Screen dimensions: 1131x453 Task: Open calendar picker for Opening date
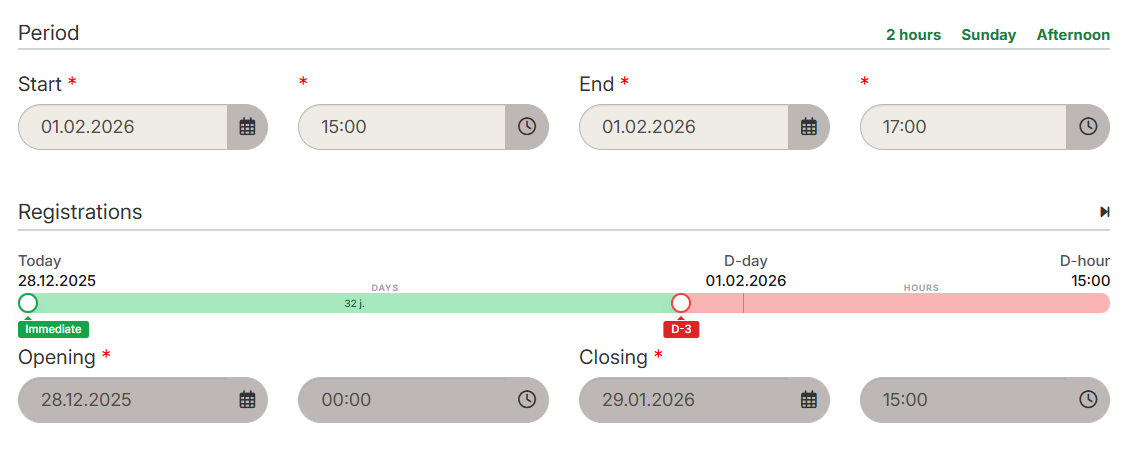pyautogui.click(x=247, y=400)
